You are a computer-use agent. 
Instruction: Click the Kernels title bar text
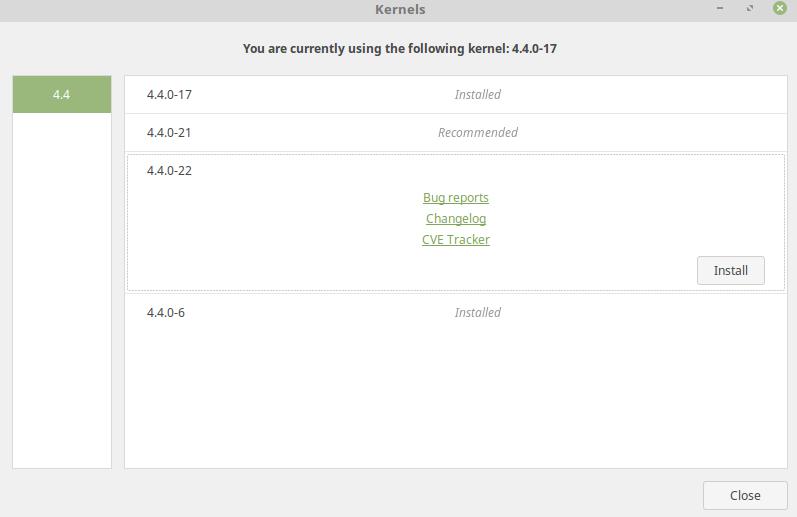point(400,10)
